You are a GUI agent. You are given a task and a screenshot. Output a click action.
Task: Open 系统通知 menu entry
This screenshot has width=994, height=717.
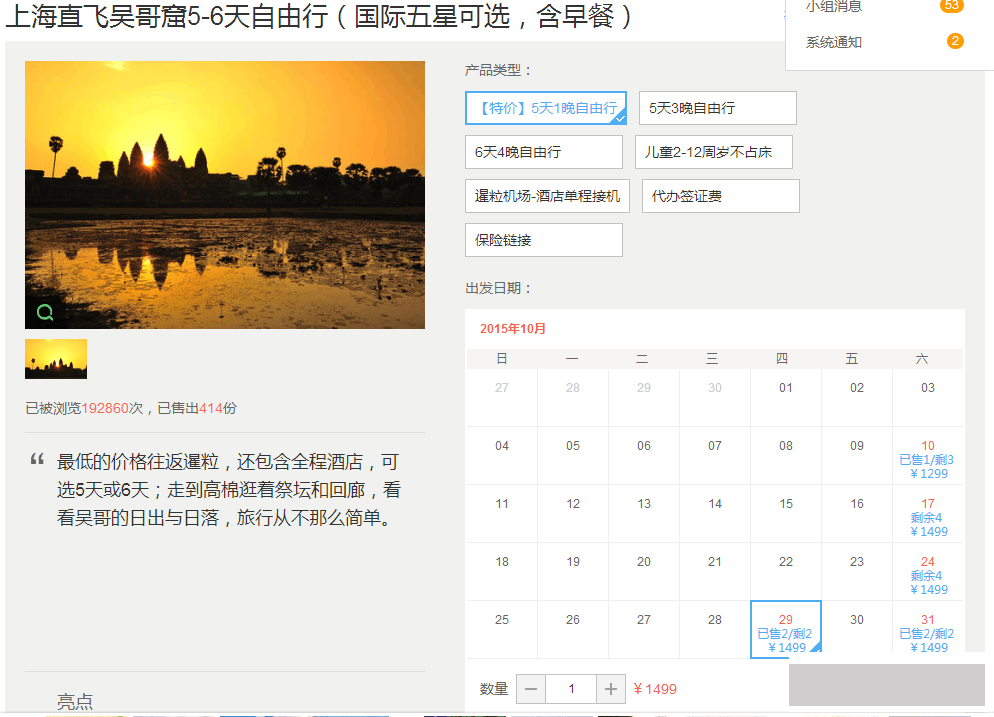[x=834, y=42]
